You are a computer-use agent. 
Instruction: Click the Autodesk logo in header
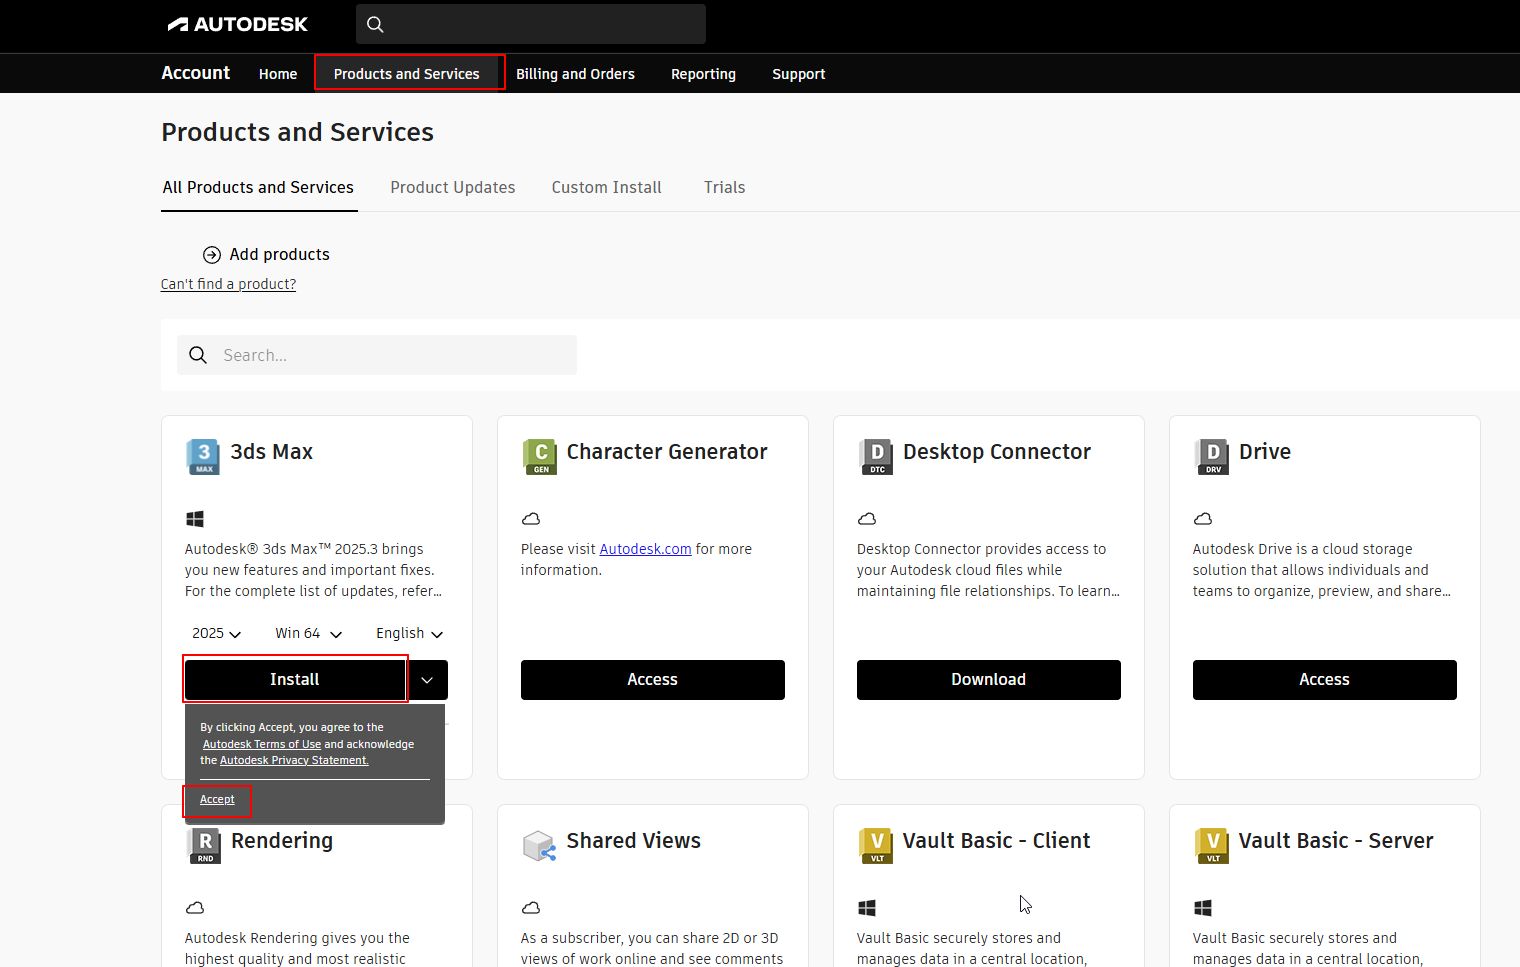pos(237,24)
